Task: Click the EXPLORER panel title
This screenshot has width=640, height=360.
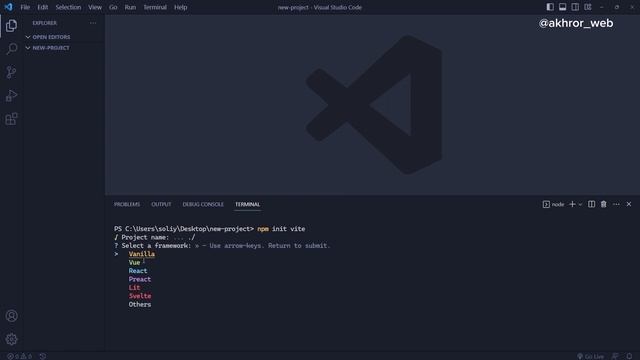Action: 44,23
